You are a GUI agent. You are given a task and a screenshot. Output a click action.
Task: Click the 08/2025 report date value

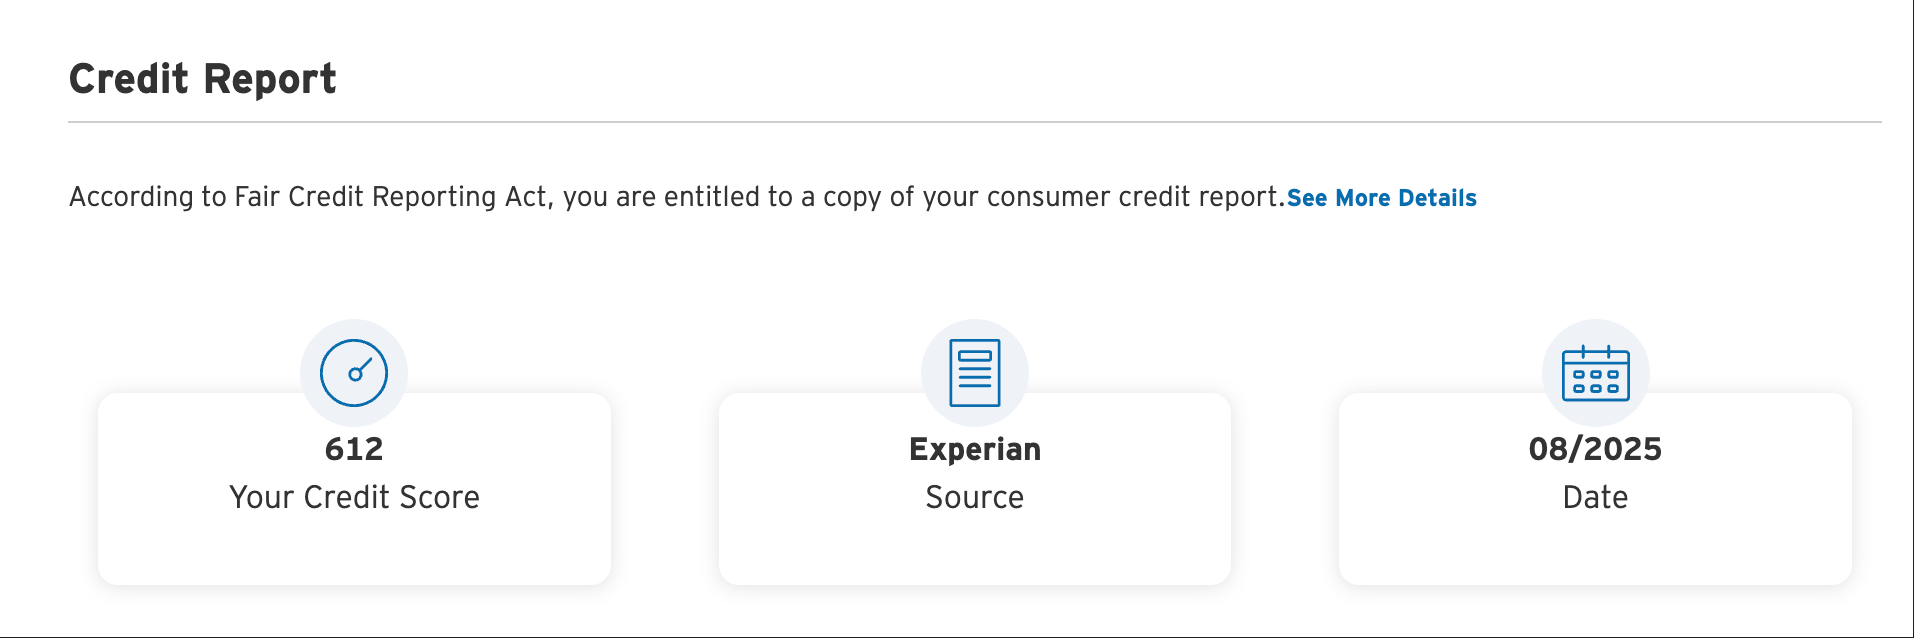[x=1596, y=449]
